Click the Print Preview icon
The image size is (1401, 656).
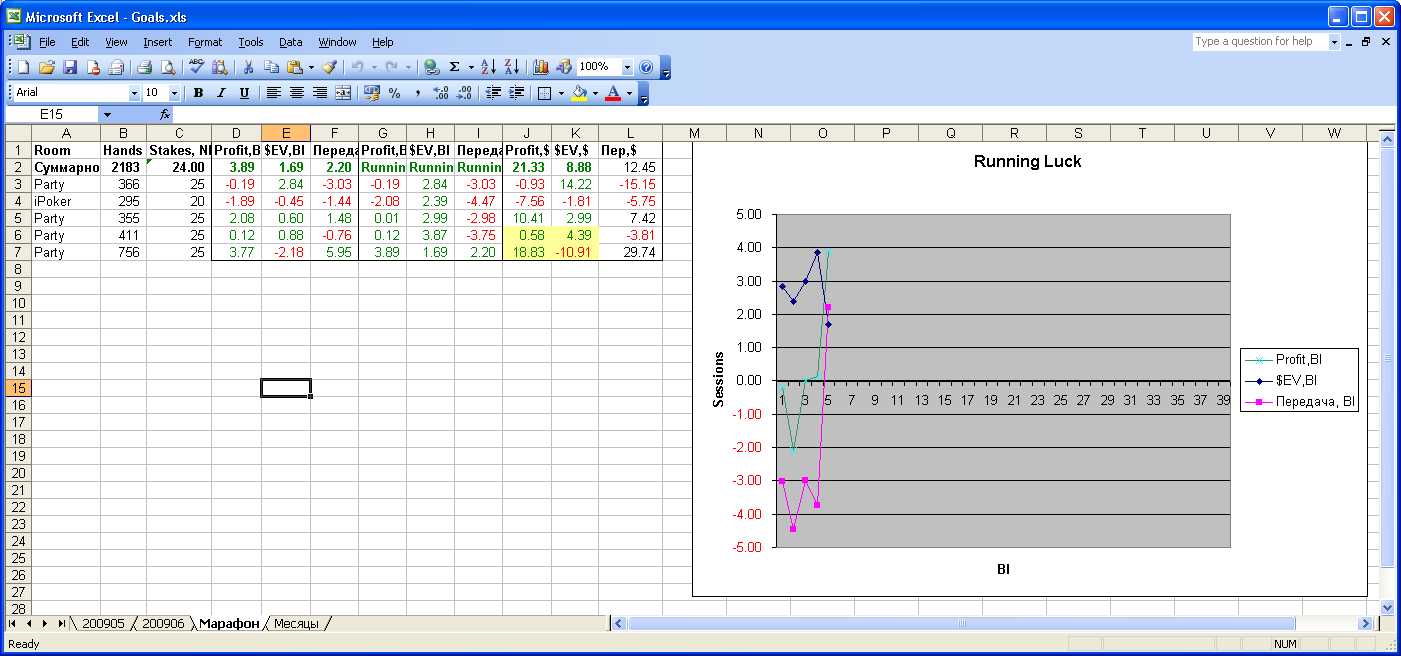coord(167,67)
